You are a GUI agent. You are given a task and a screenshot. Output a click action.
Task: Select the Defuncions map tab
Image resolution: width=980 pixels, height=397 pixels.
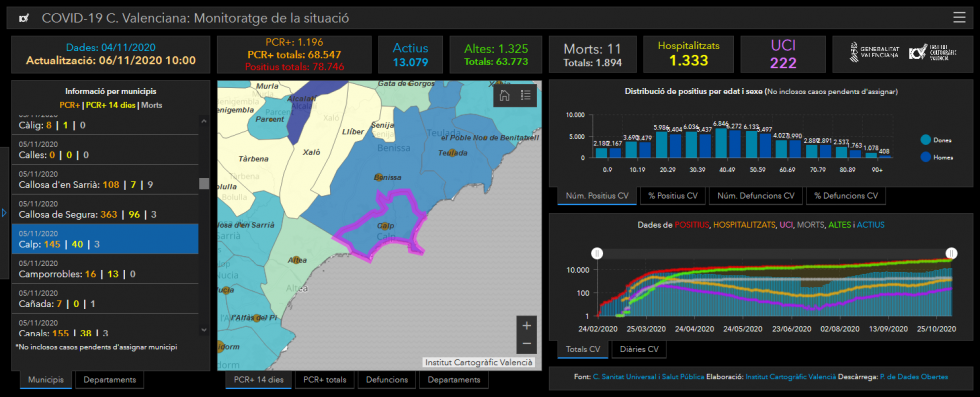click(x=387, y=379)
